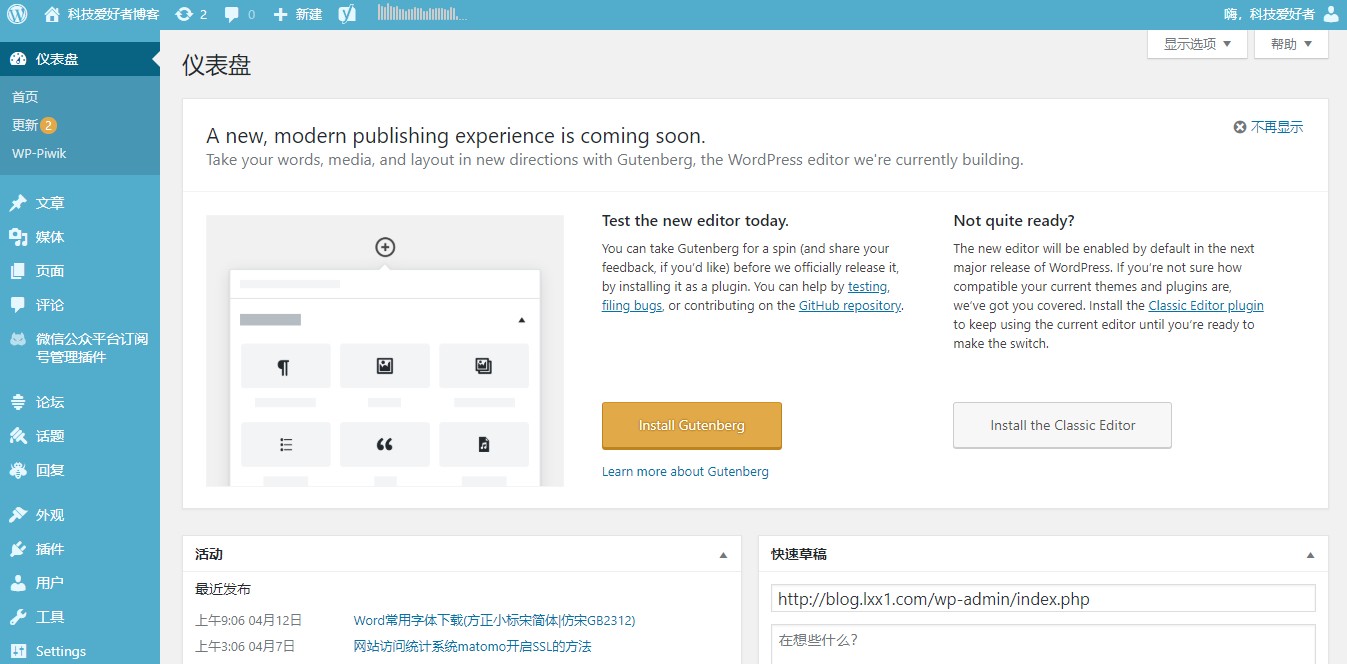Click the pages icon beside 页面
1347x664 pixels.
[18, 271]
